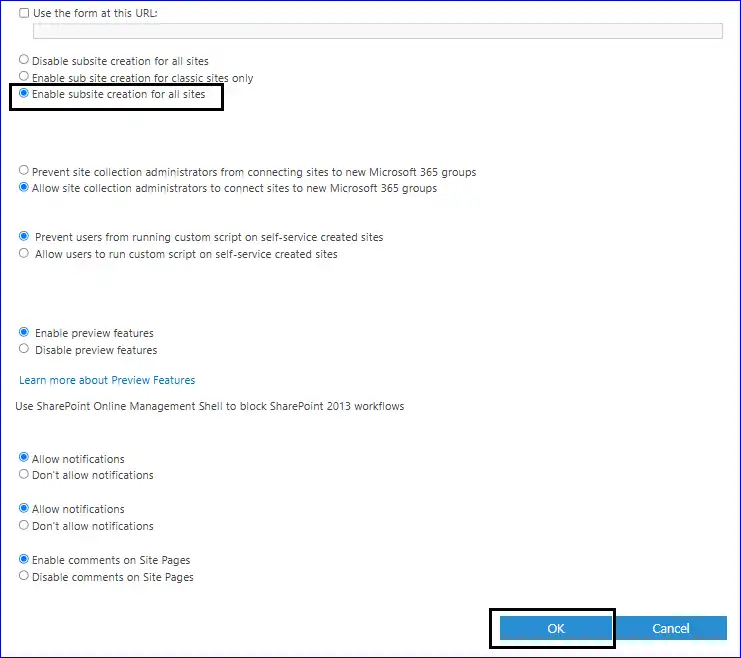Open 'Learn more about Preview Features' link
741x658 pixels.
pyautogui.click(x=107, y=380)
